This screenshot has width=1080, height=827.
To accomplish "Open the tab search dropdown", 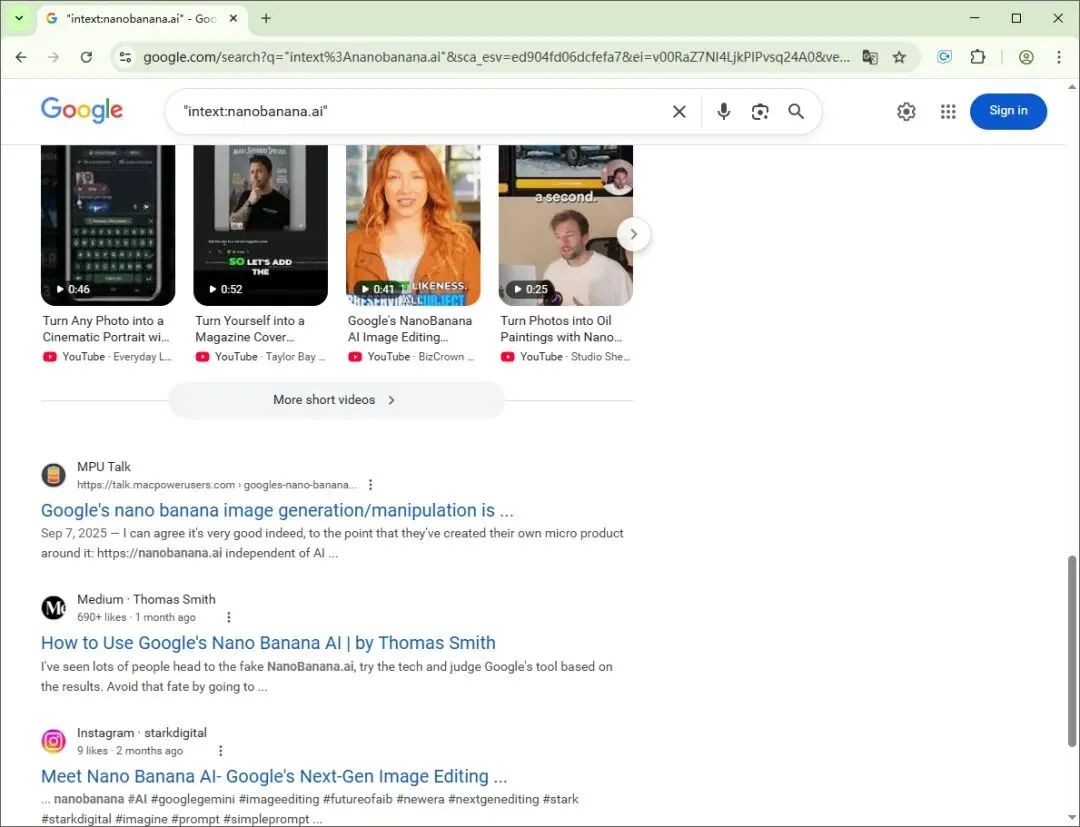I will (19, 19).
